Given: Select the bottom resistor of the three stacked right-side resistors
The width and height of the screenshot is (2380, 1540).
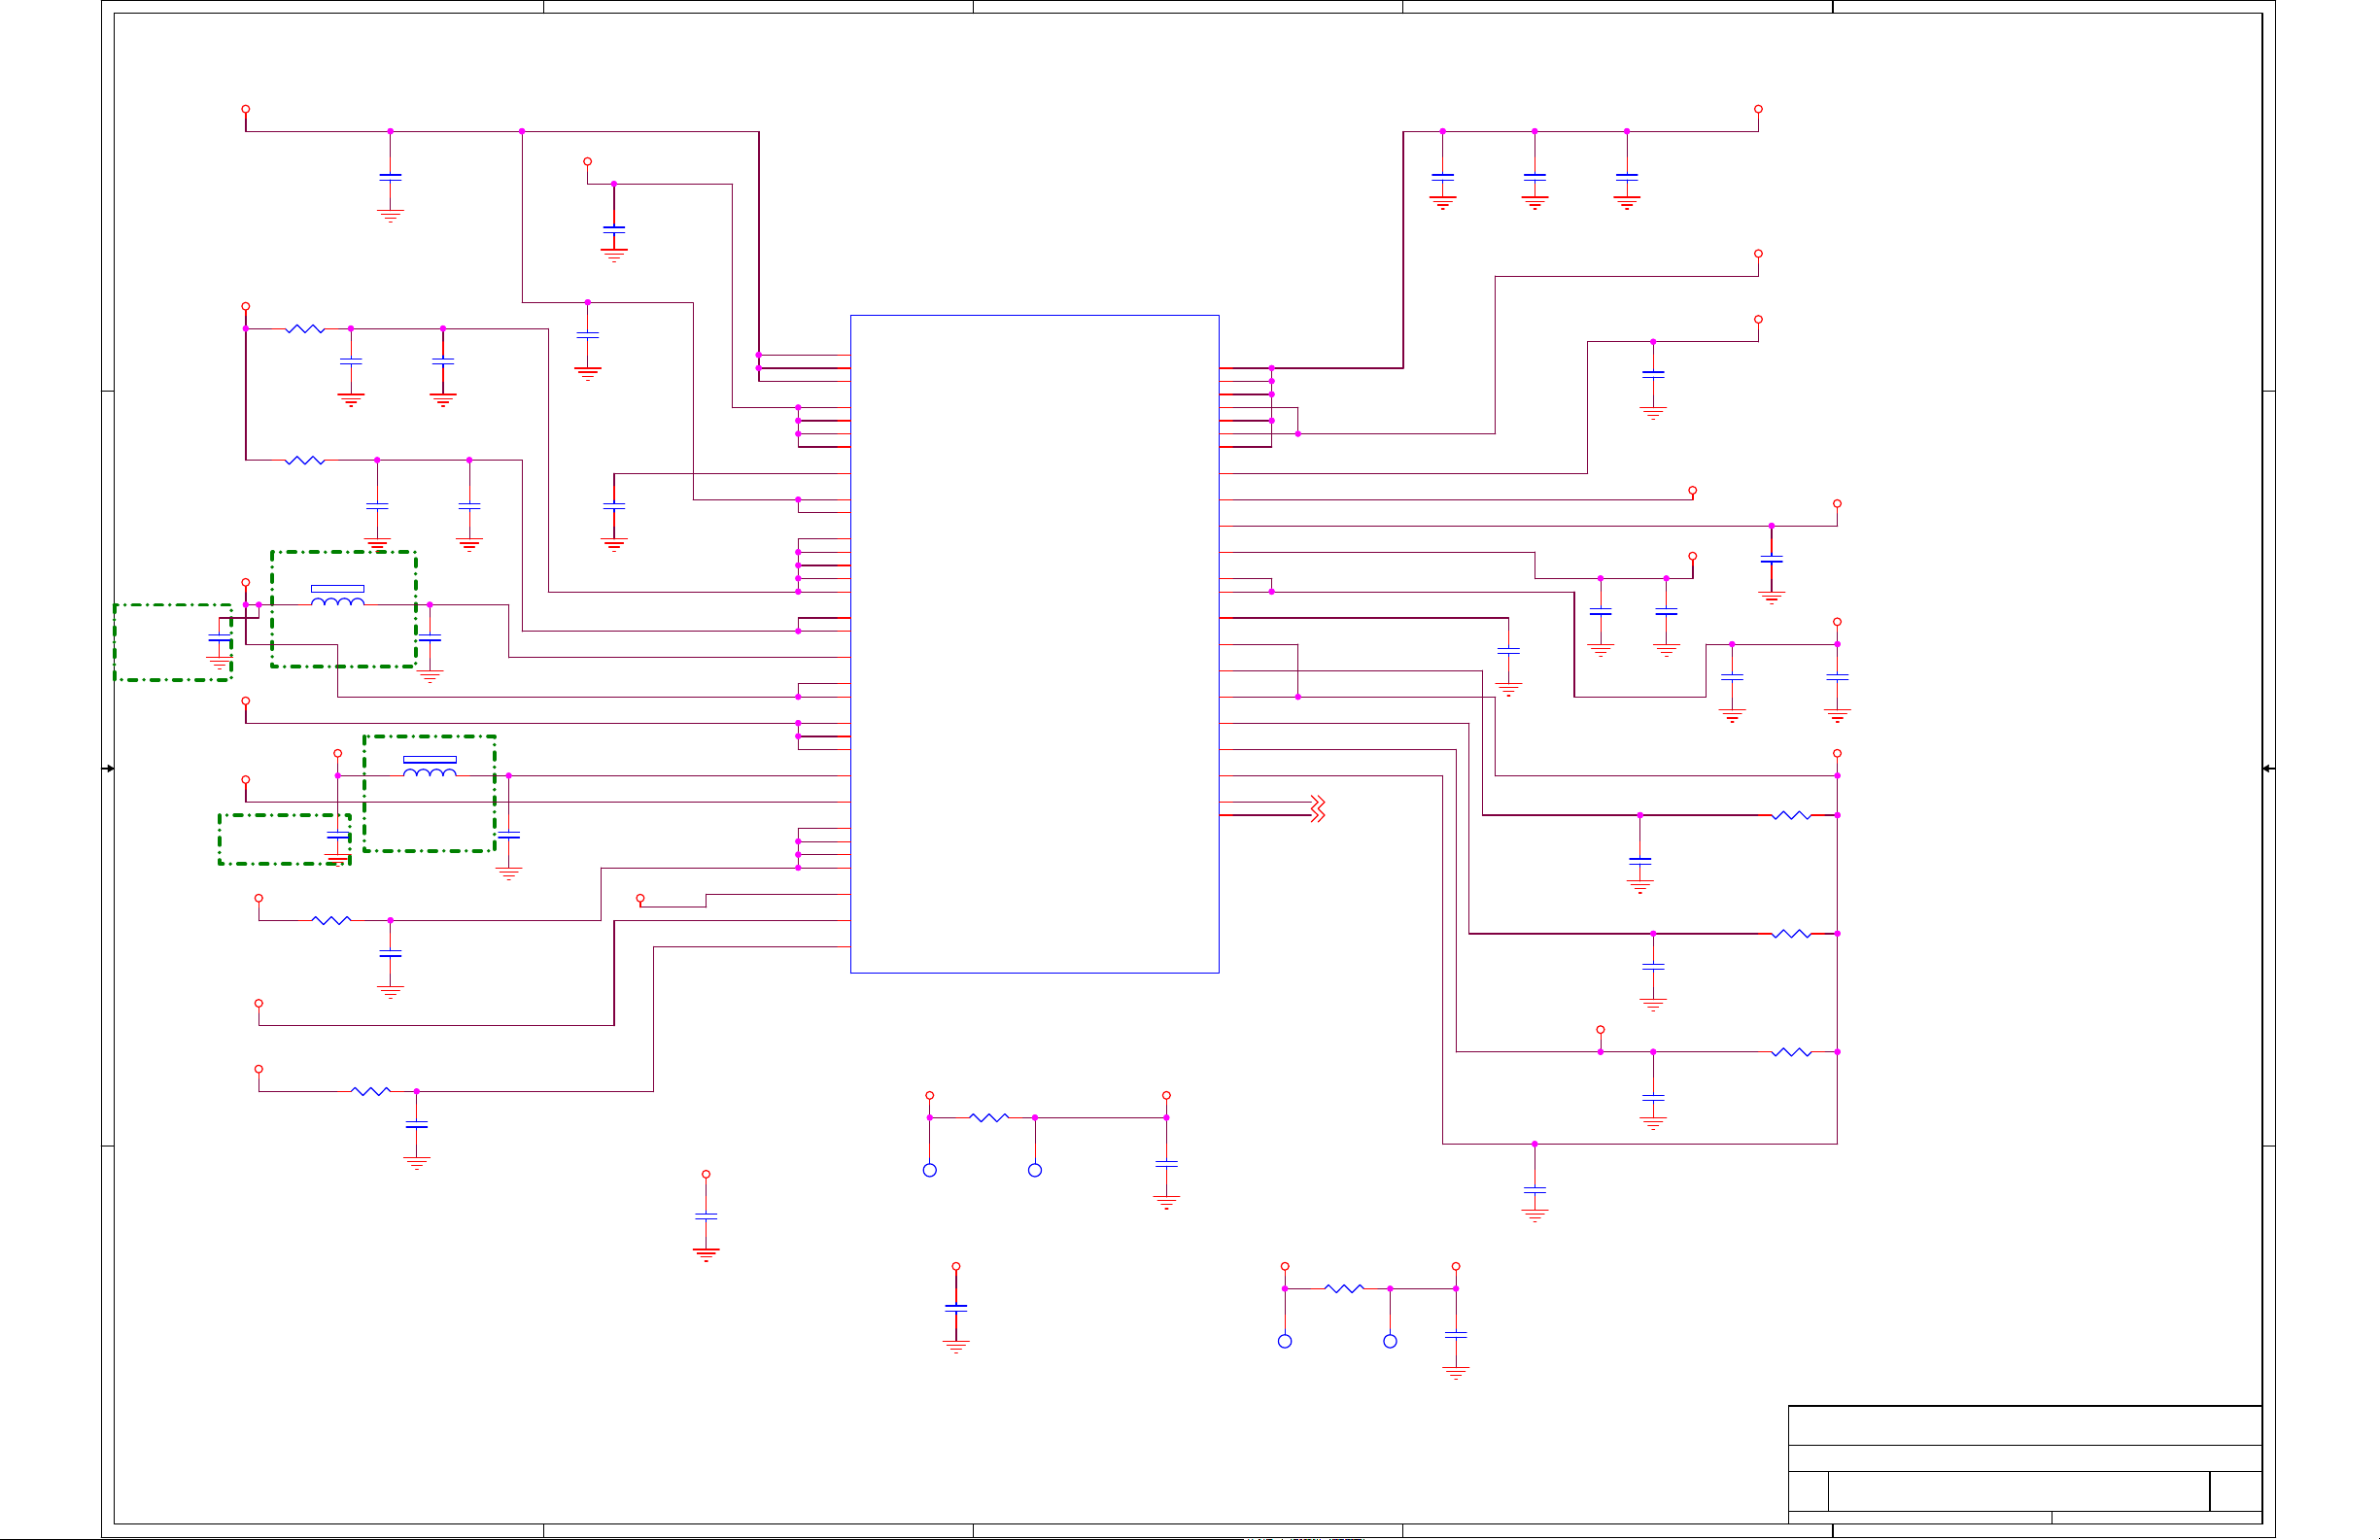Looking at the screenshot, I should 1791,1052.
